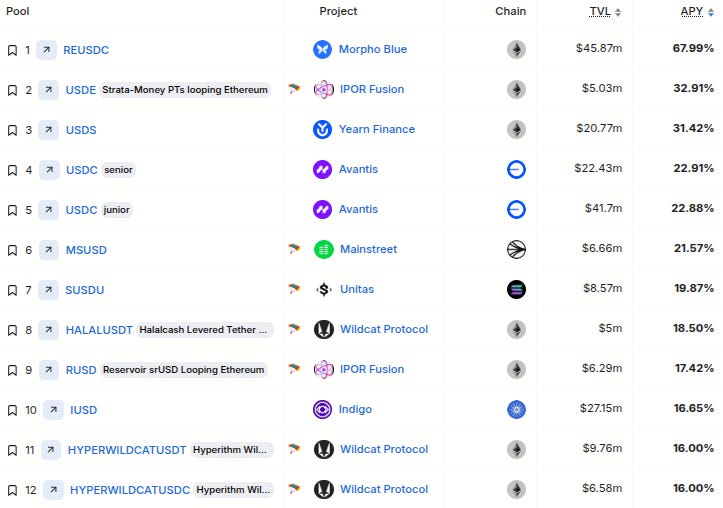This screenshot has height=508, width=723.
Task: Bookmark the USDE pool row
Action: (12, 90)
